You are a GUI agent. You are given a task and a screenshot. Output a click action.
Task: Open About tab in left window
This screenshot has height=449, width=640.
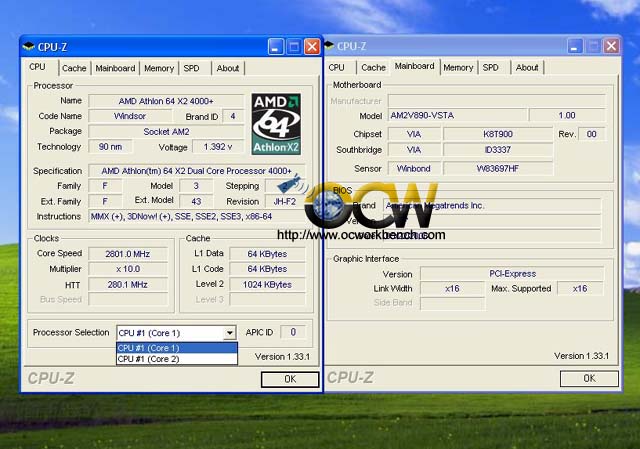pyautogui.click(x=228, y=68)
